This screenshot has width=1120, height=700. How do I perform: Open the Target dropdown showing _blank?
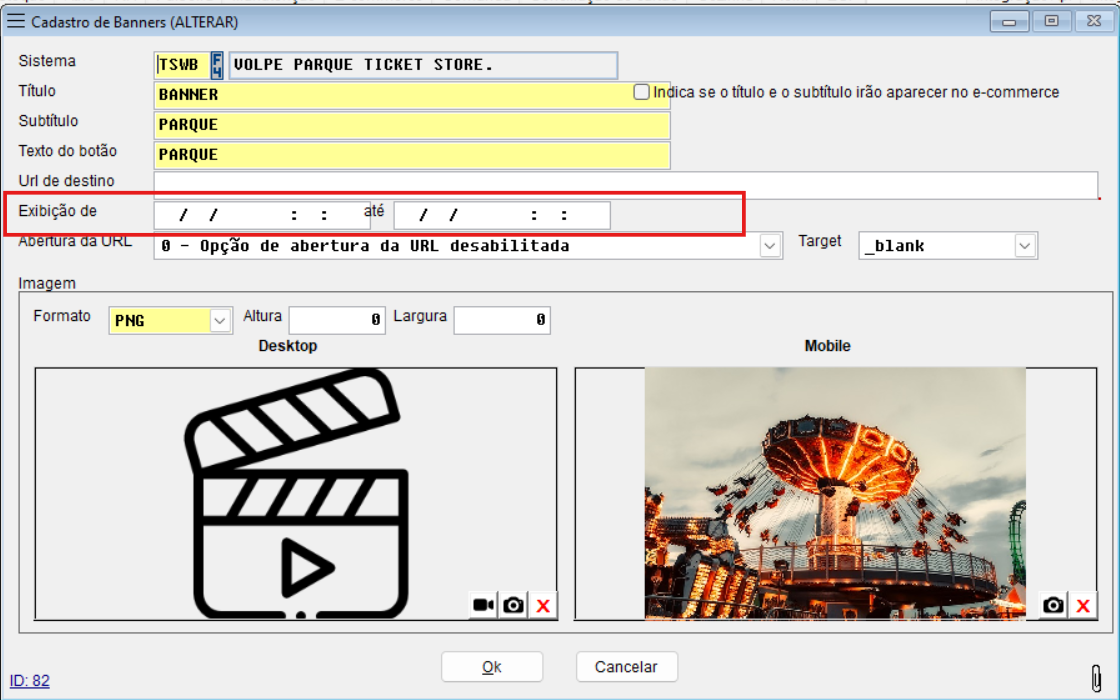coord(1025,246)
